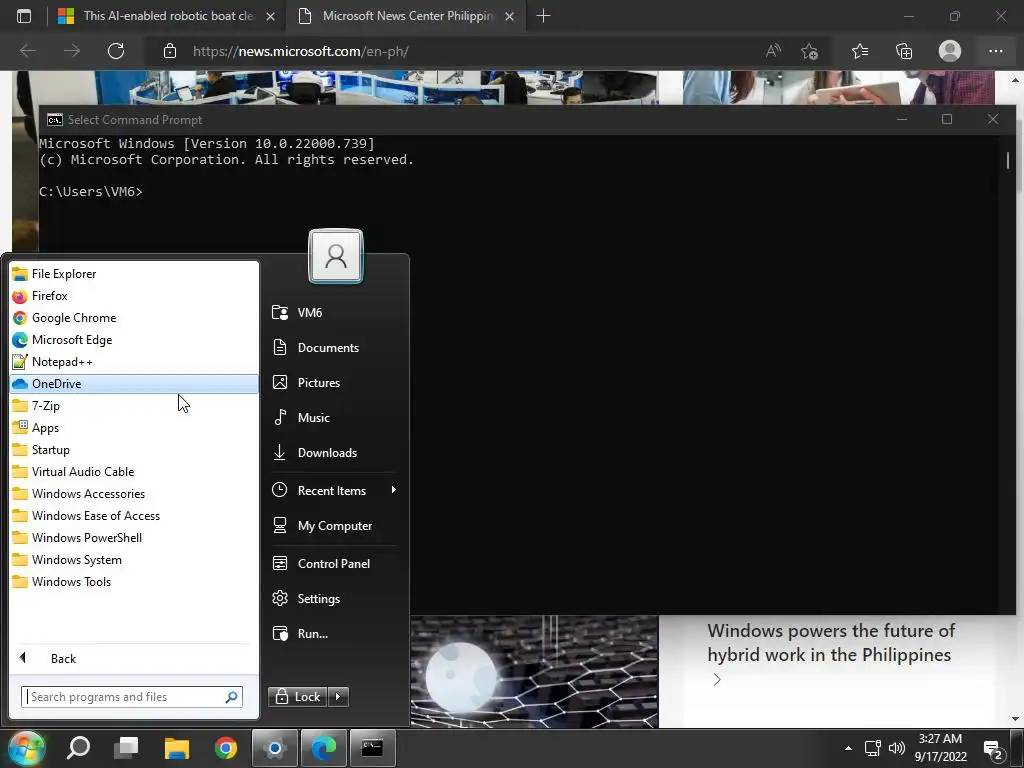
Task: Click Edge forward navigation arrow
Action: point(72,51)
